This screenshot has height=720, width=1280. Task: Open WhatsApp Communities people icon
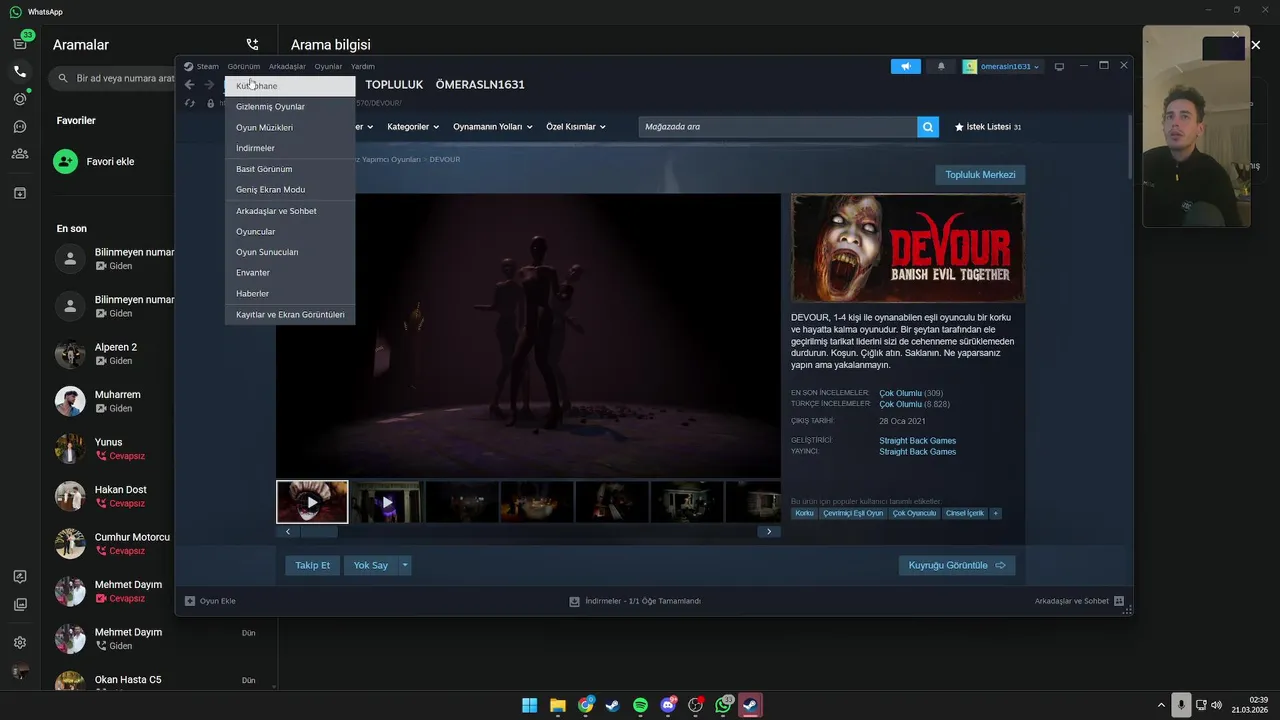point(20,153)
